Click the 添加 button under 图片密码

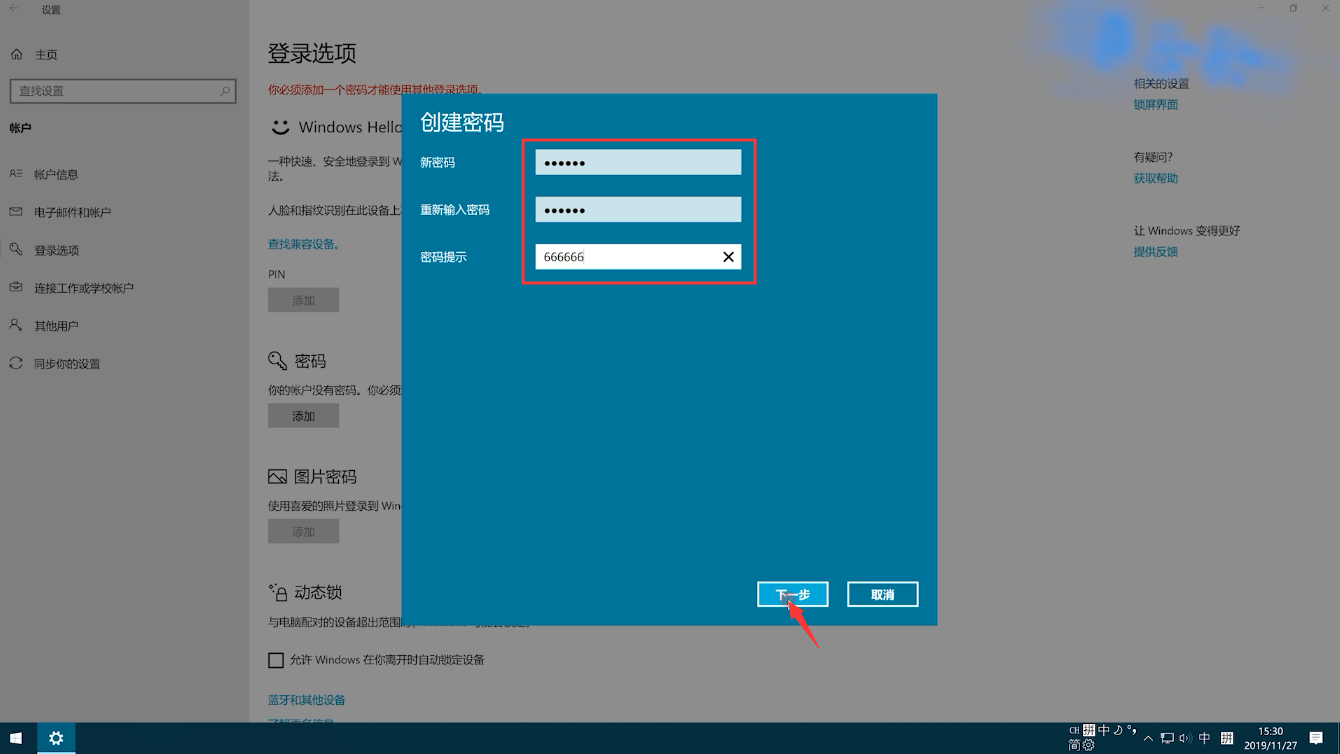(x=303, y=532)
